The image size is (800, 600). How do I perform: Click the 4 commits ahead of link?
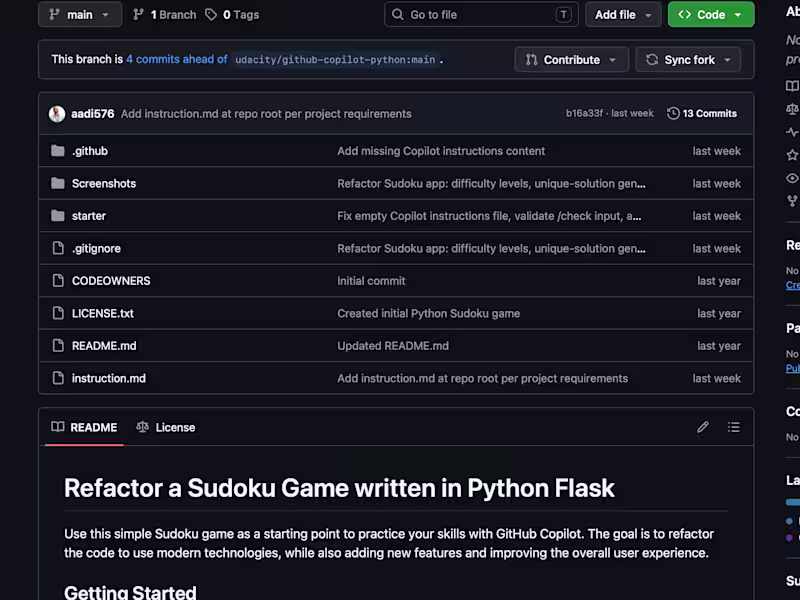(x=177, y=59)
